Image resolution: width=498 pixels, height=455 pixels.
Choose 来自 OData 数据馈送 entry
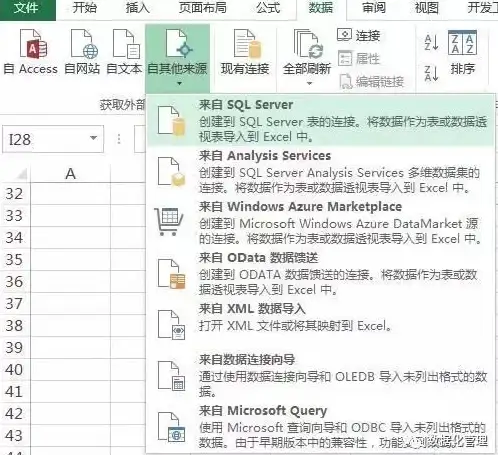320,274
